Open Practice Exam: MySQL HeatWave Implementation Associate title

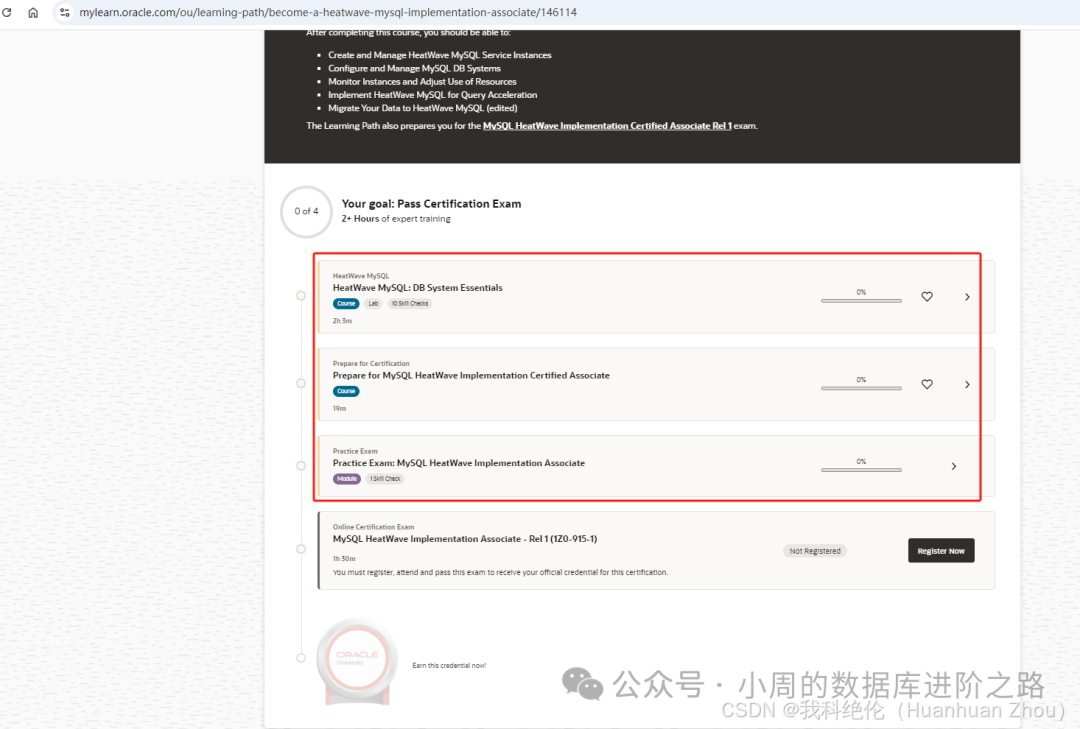point(459,463)
